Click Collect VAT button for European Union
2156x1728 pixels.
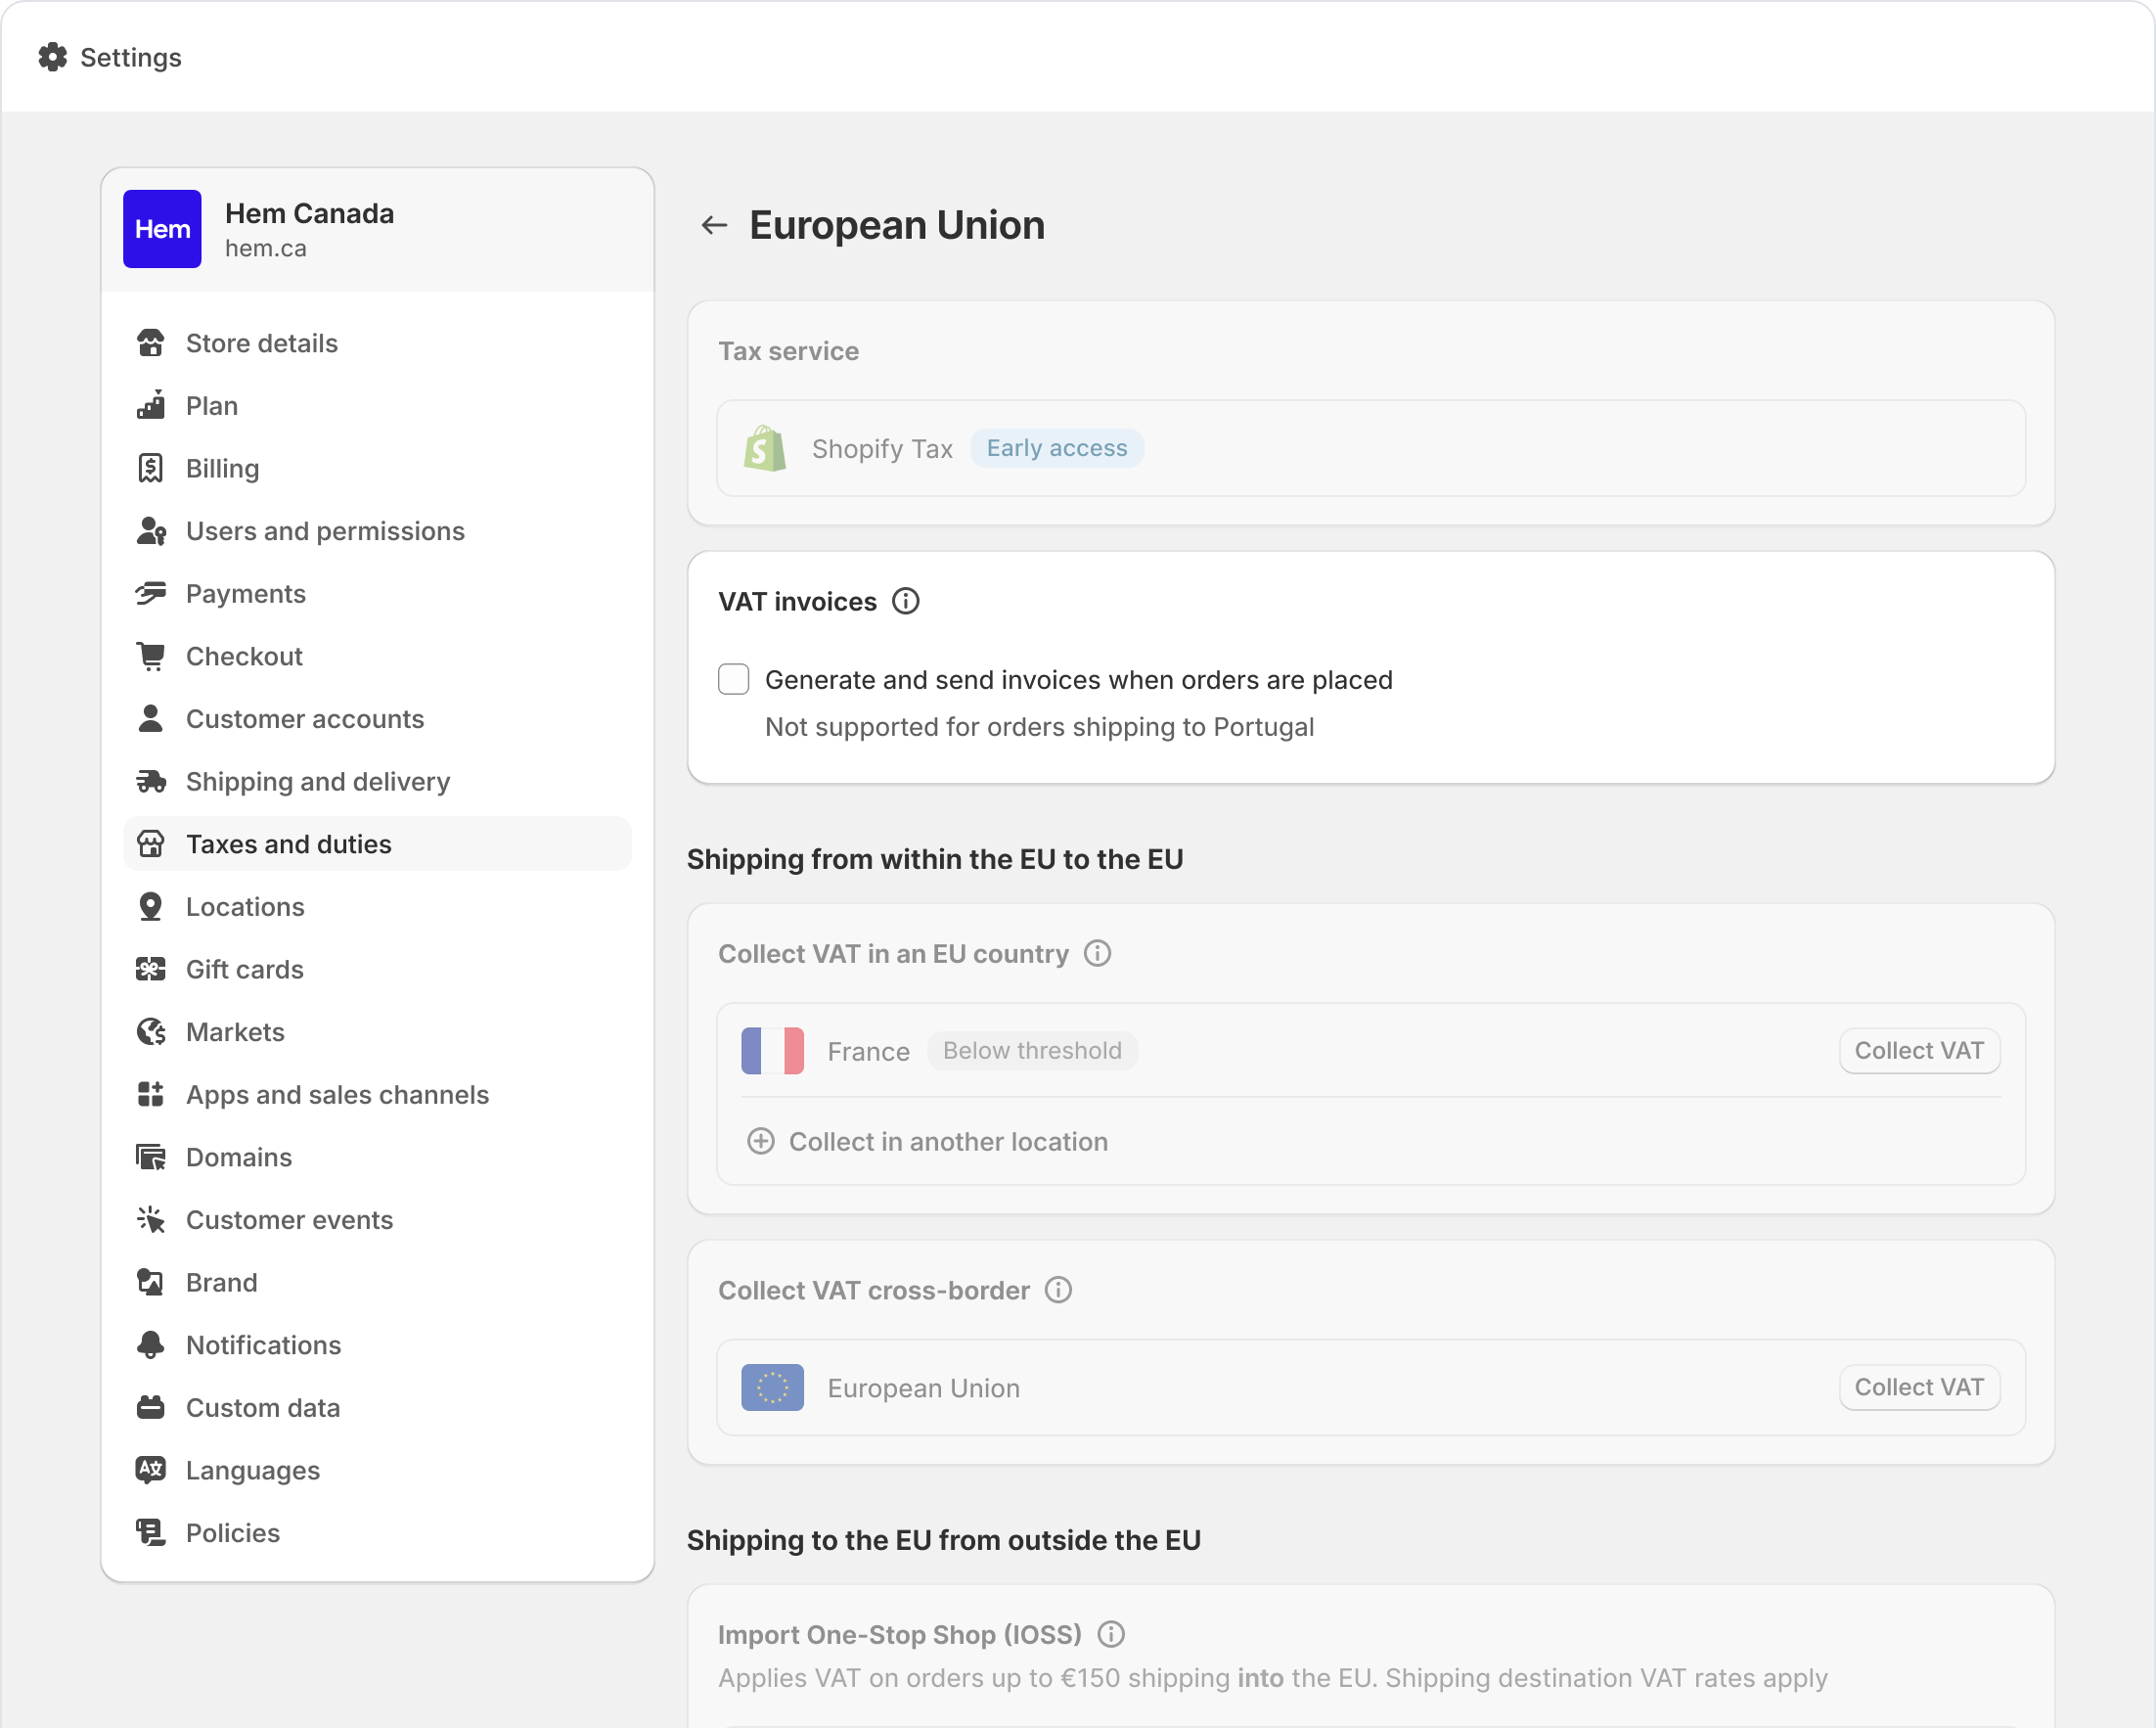click(x=1919, y=1387)
